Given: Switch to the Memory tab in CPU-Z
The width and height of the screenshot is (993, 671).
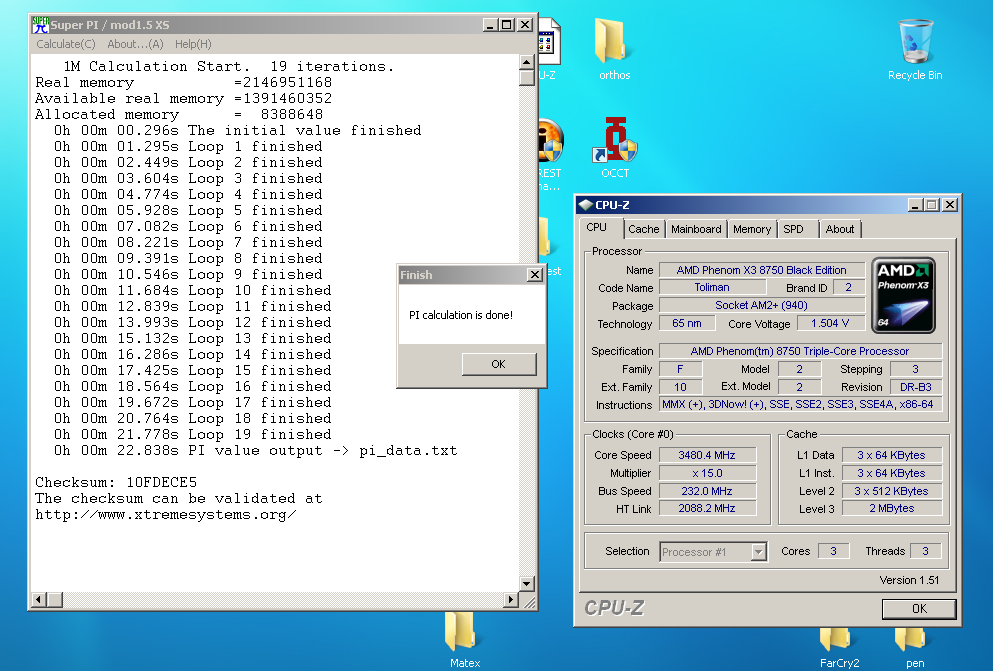Looking at the screenshot, I should pos(752,229).
